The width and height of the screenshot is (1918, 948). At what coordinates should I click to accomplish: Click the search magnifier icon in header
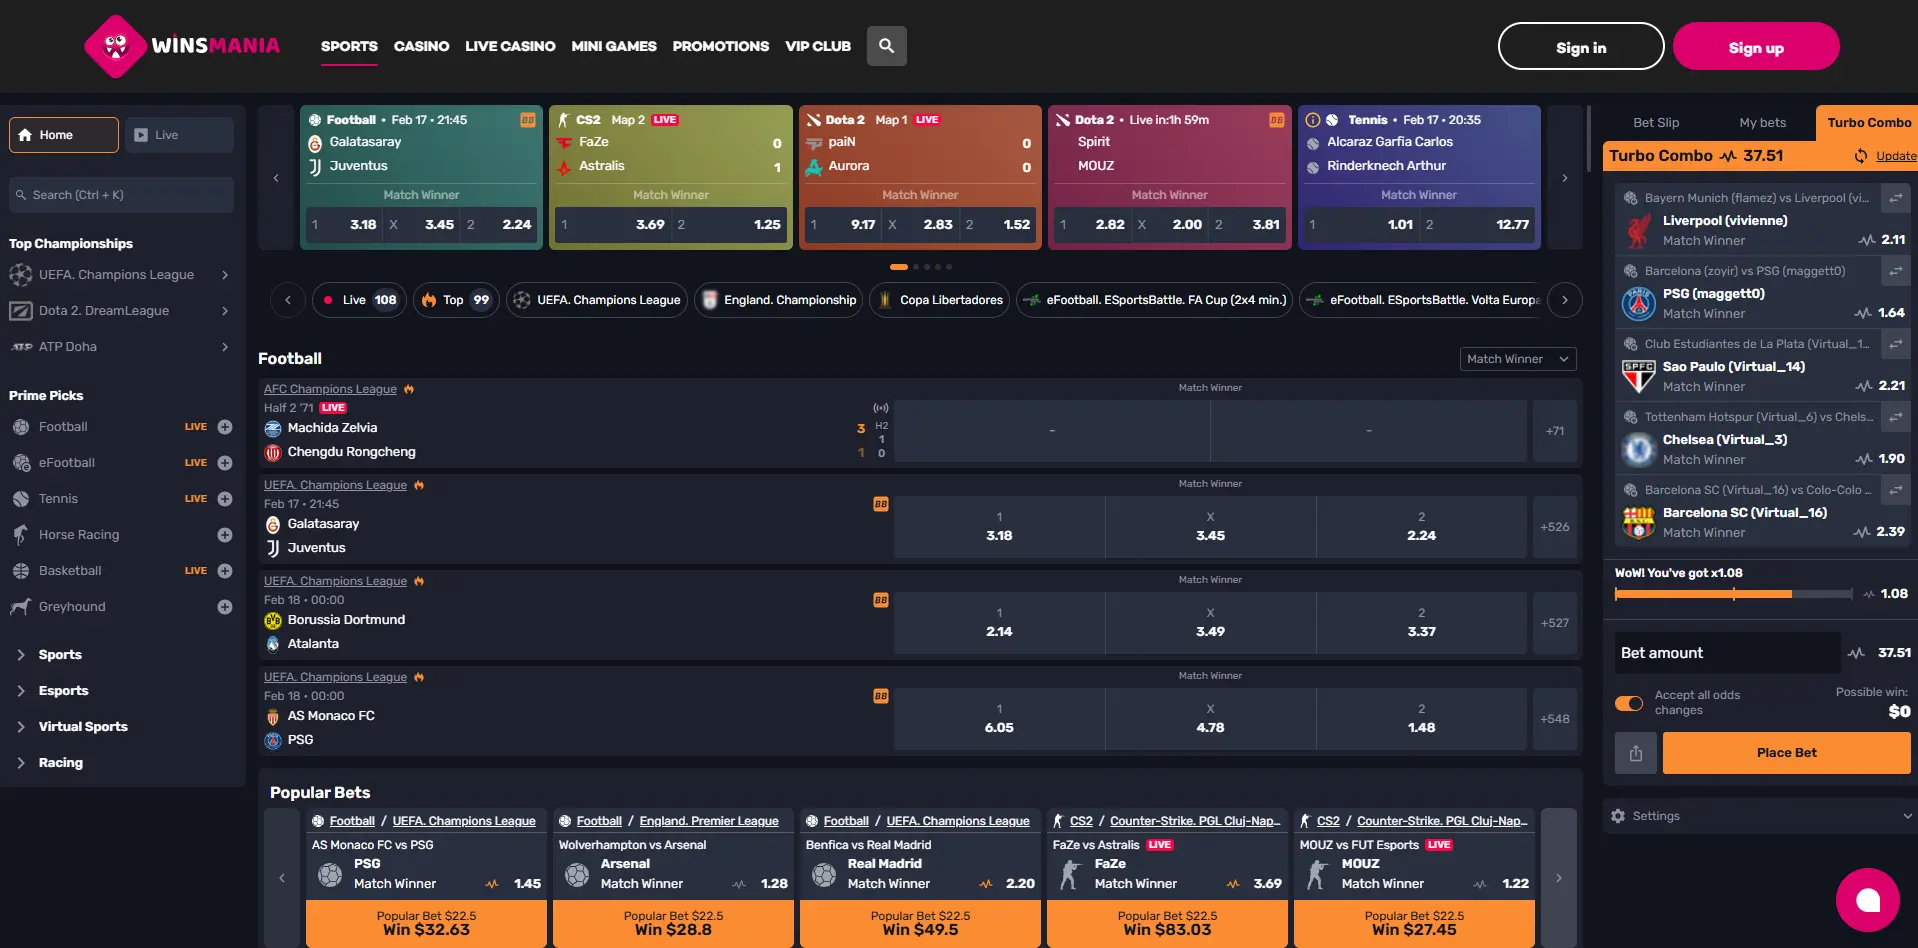pyautogui.click(x=886, y=46)
